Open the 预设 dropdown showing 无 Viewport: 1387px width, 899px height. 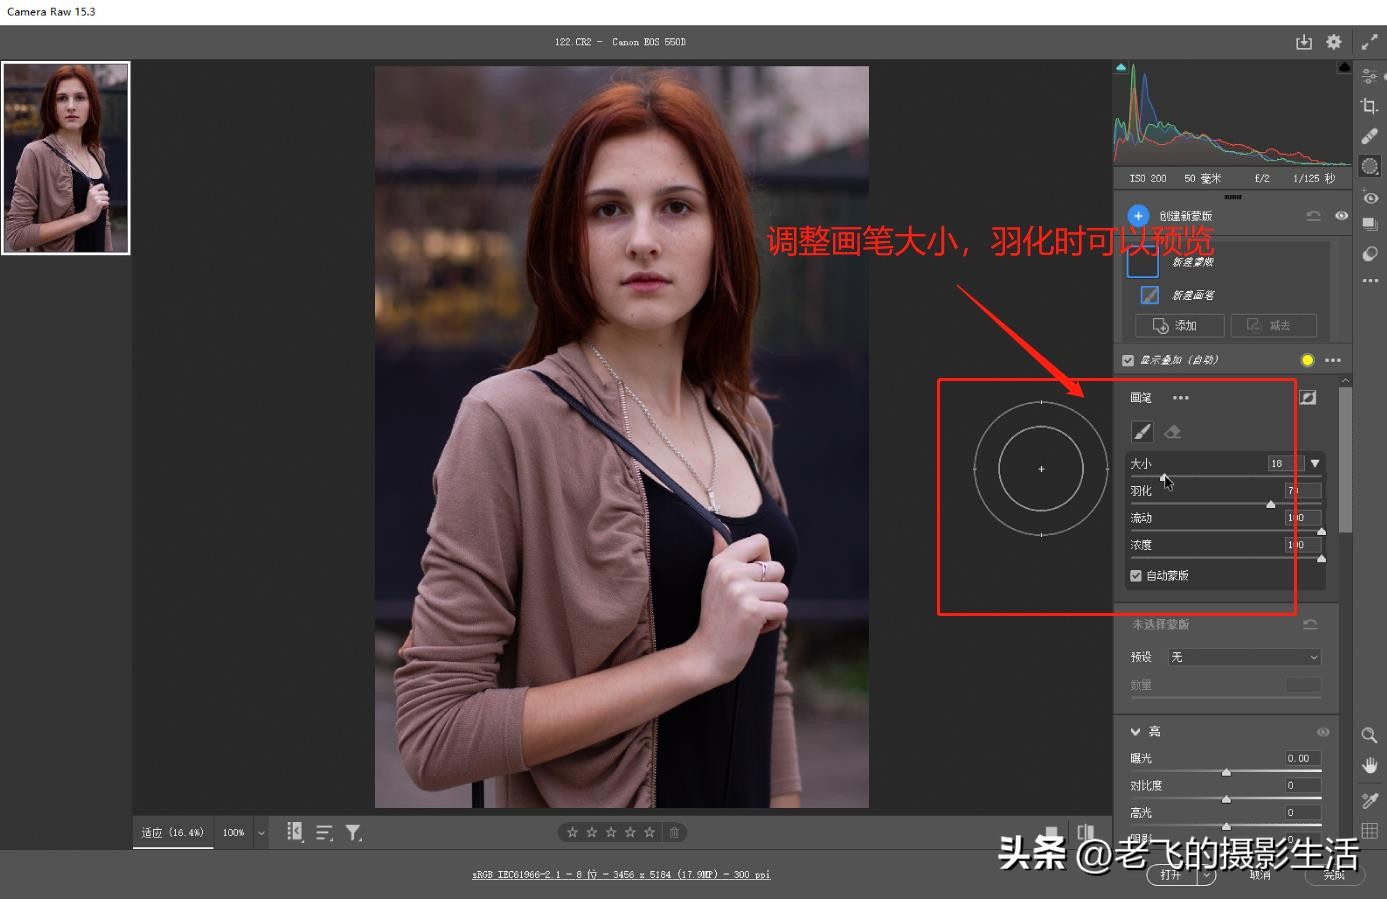[x=1243, y=657]
